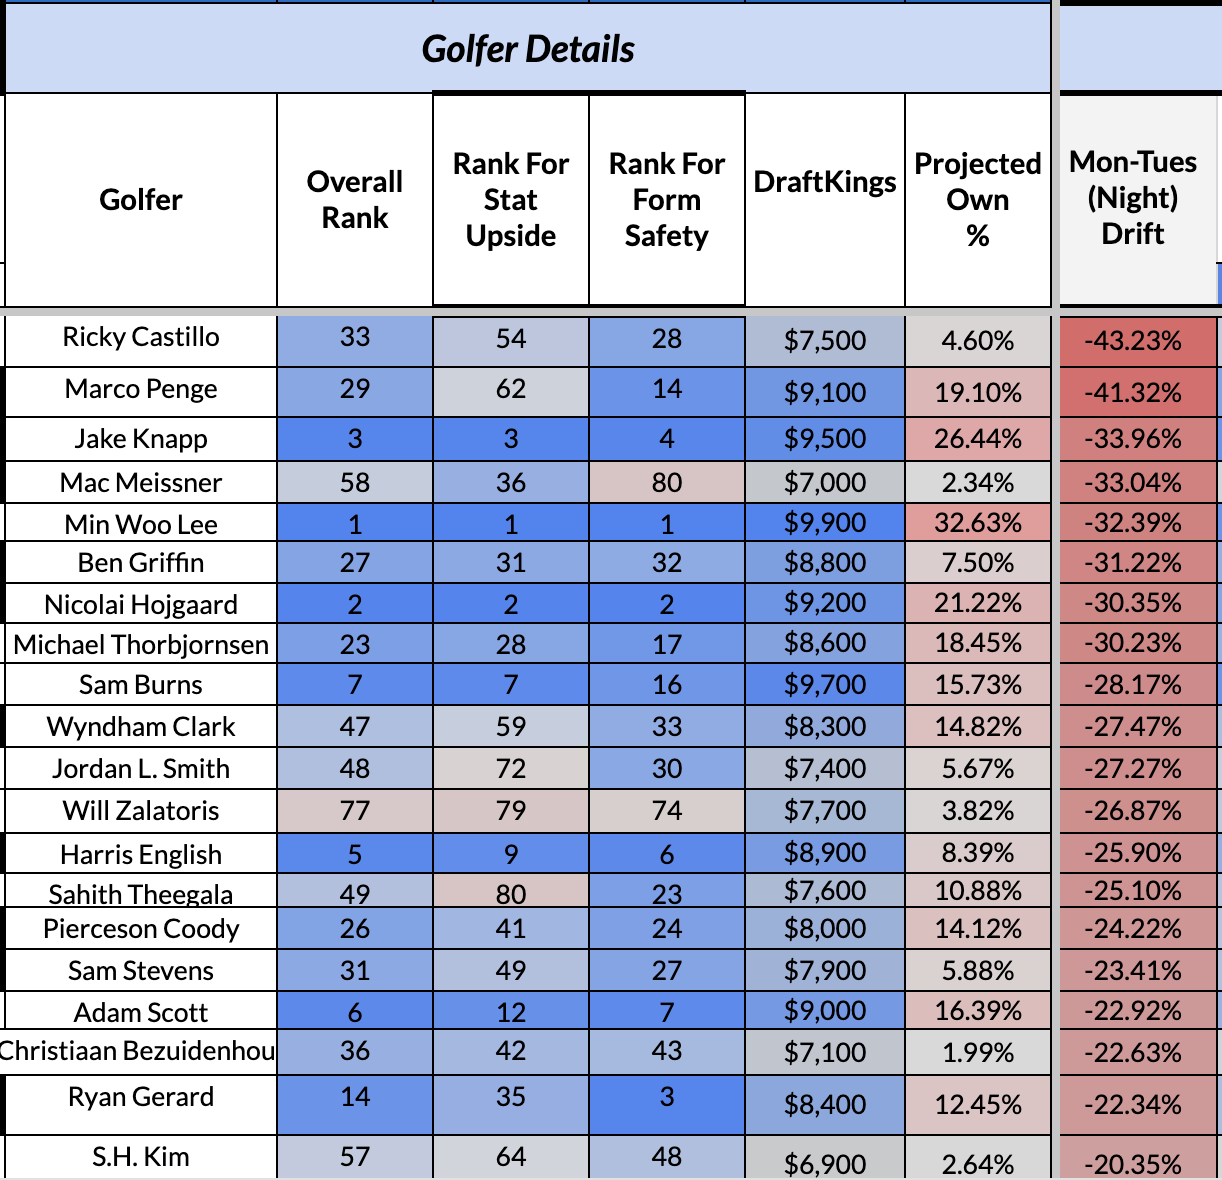Select Mac Meissner's overall rank 58 cell
This screenshot has height=1180, width=1222.
pyautogui.click(x=355, y=483)
